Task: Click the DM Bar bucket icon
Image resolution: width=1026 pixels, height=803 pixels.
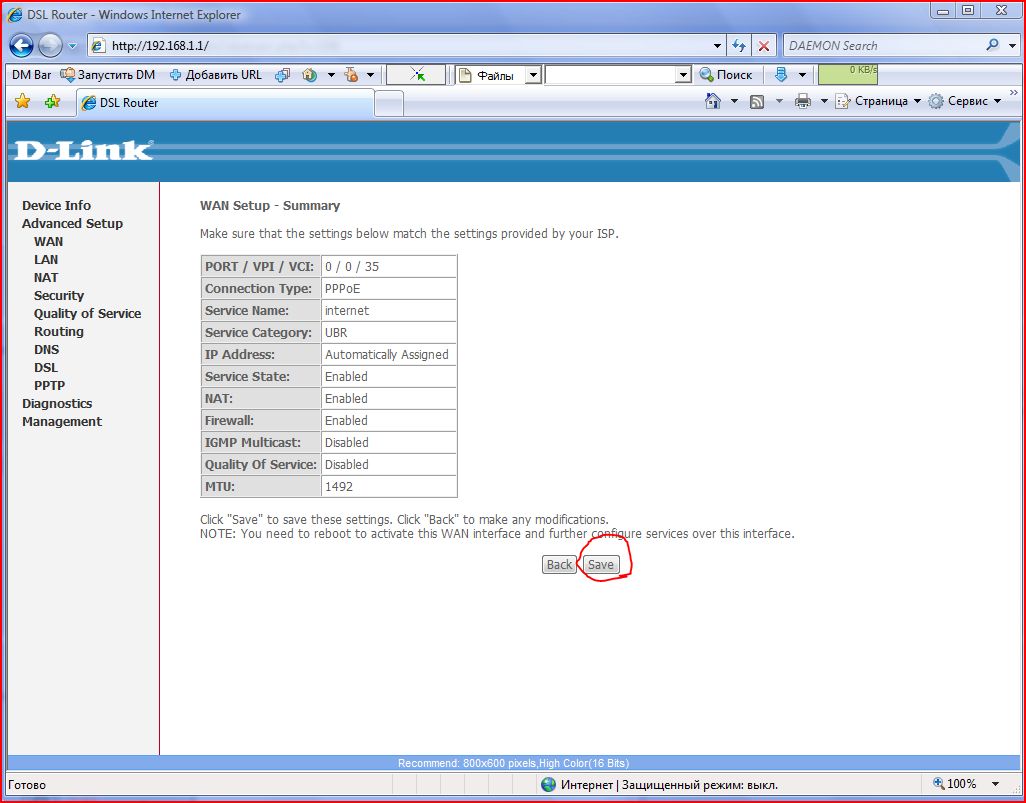Action: pyautogui.click(x=351, y=75)
